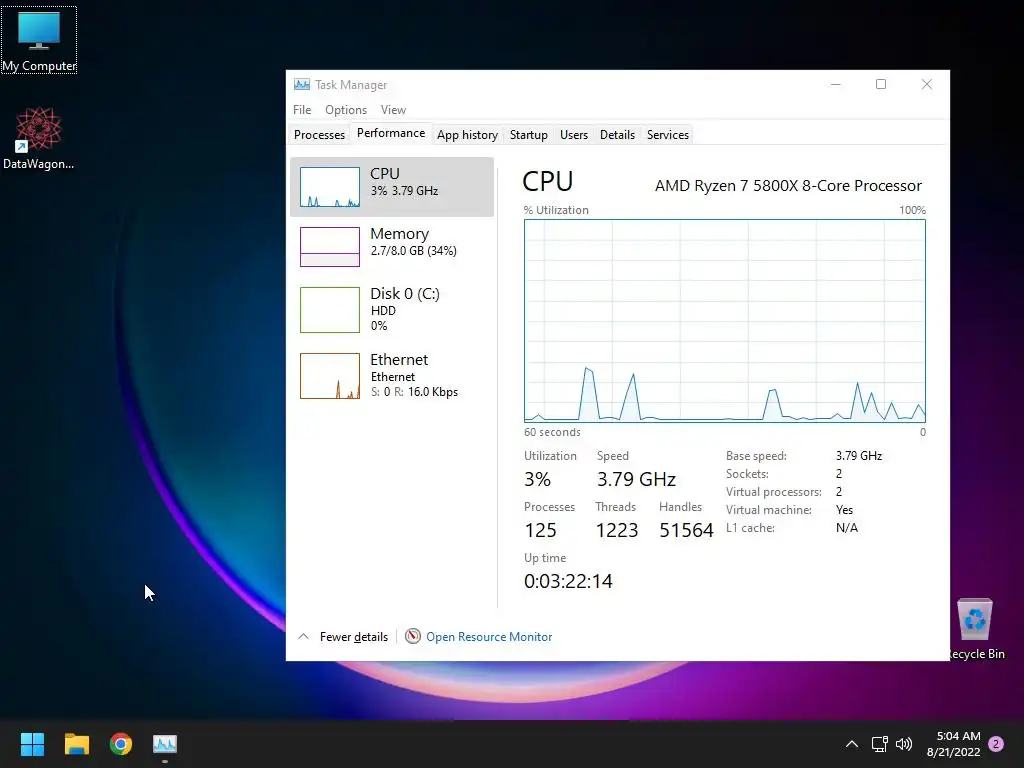Click the AMD Ryzen 7 5800X processor name
Viewport: 1024px width, 768px height.
[788, 185]
